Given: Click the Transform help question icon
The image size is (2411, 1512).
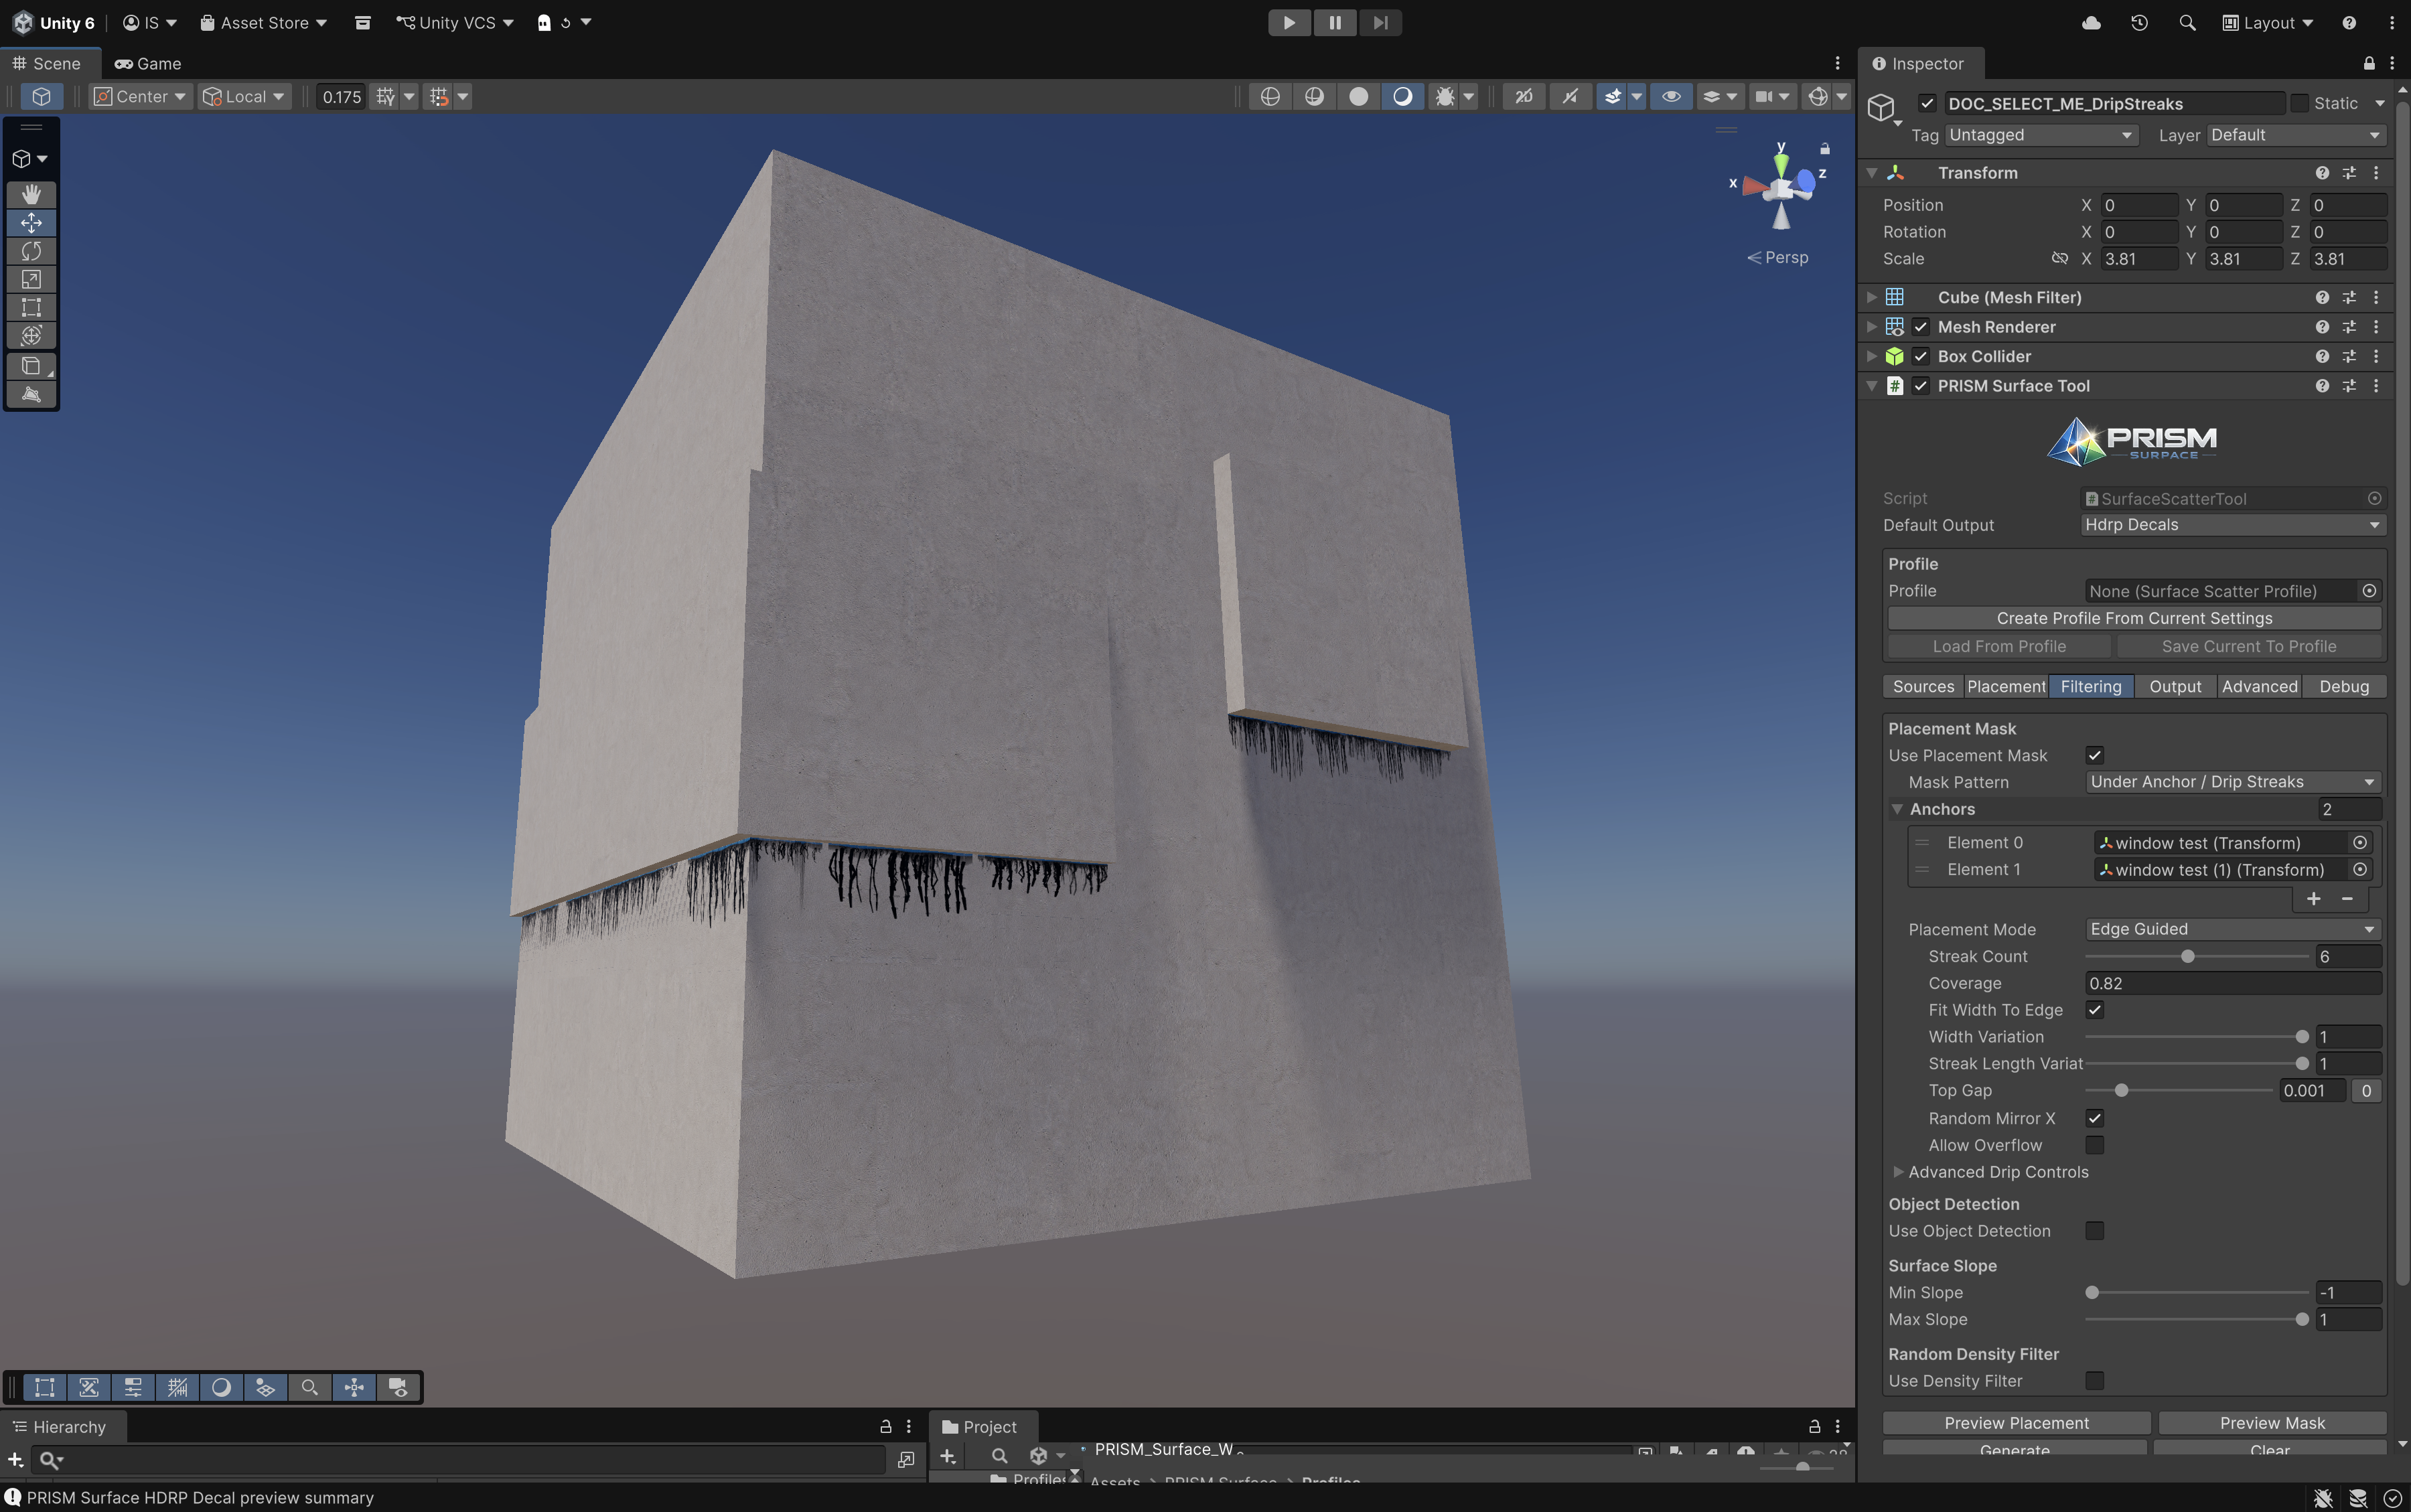Looking at the screenshot, I should [x=2322, y=173].
